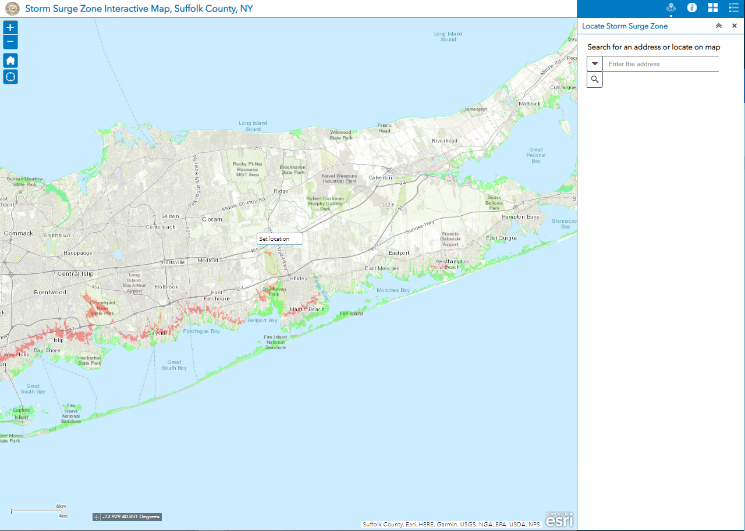
Task: Click the coordinate crosshair icon
Action: coord(96,517)
